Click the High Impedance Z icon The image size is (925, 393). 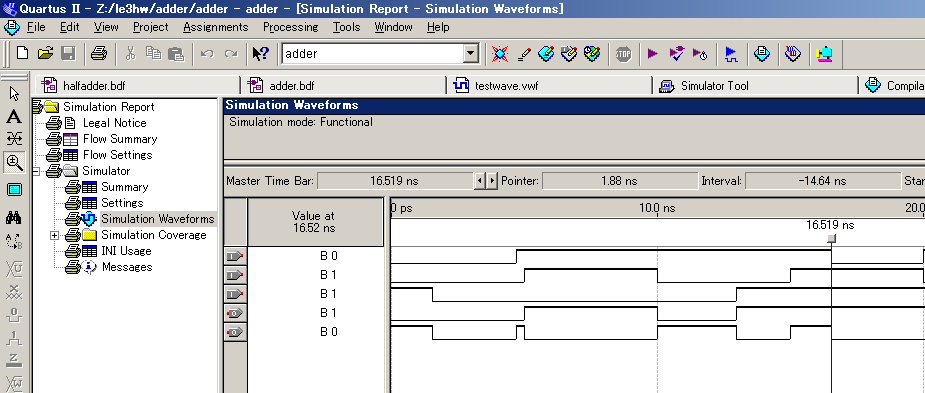[14, 361]
